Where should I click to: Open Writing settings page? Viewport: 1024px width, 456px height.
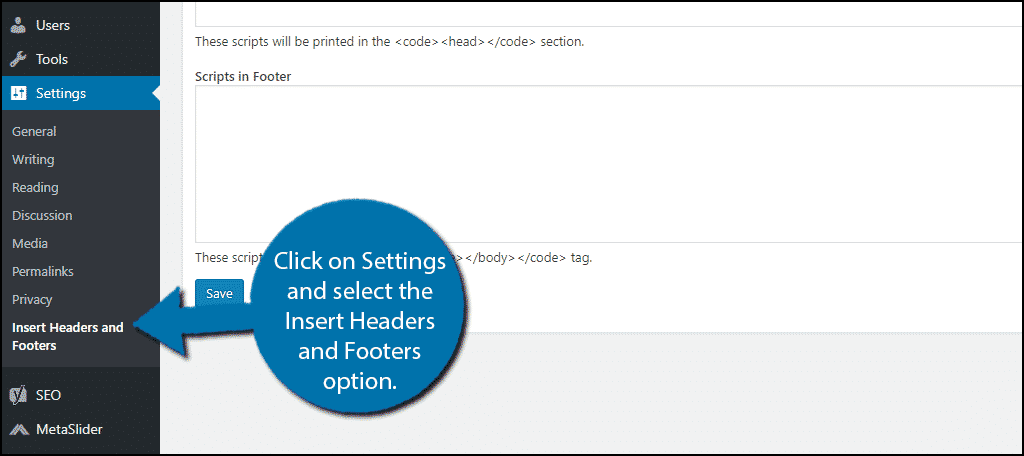pyautogui.click(x=33, y=159)
